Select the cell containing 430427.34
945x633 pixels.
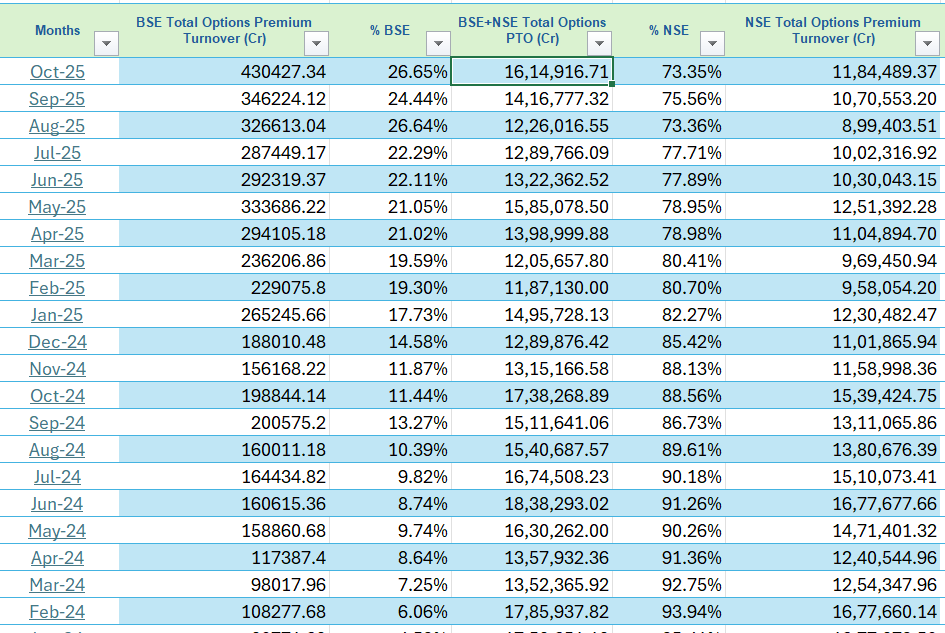pyautogui.click(x=225, y=72)
